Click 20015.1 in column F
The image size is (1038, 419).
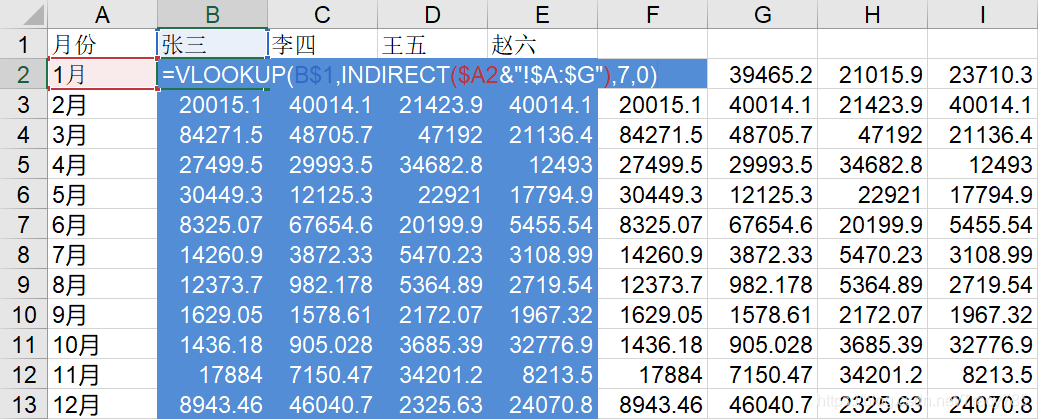652,105
